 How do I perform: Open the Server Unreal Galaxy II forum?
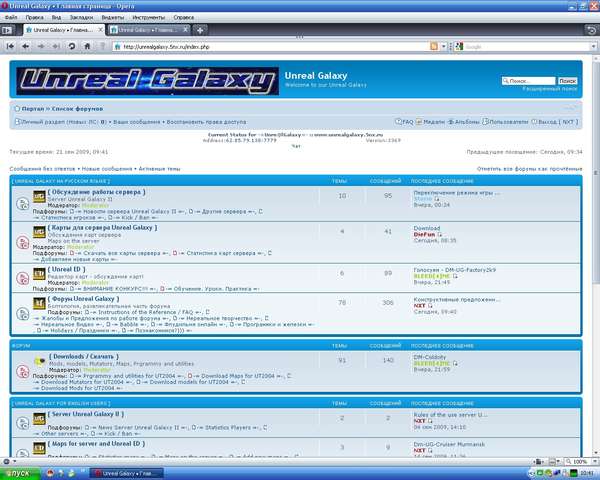[86, 414]
